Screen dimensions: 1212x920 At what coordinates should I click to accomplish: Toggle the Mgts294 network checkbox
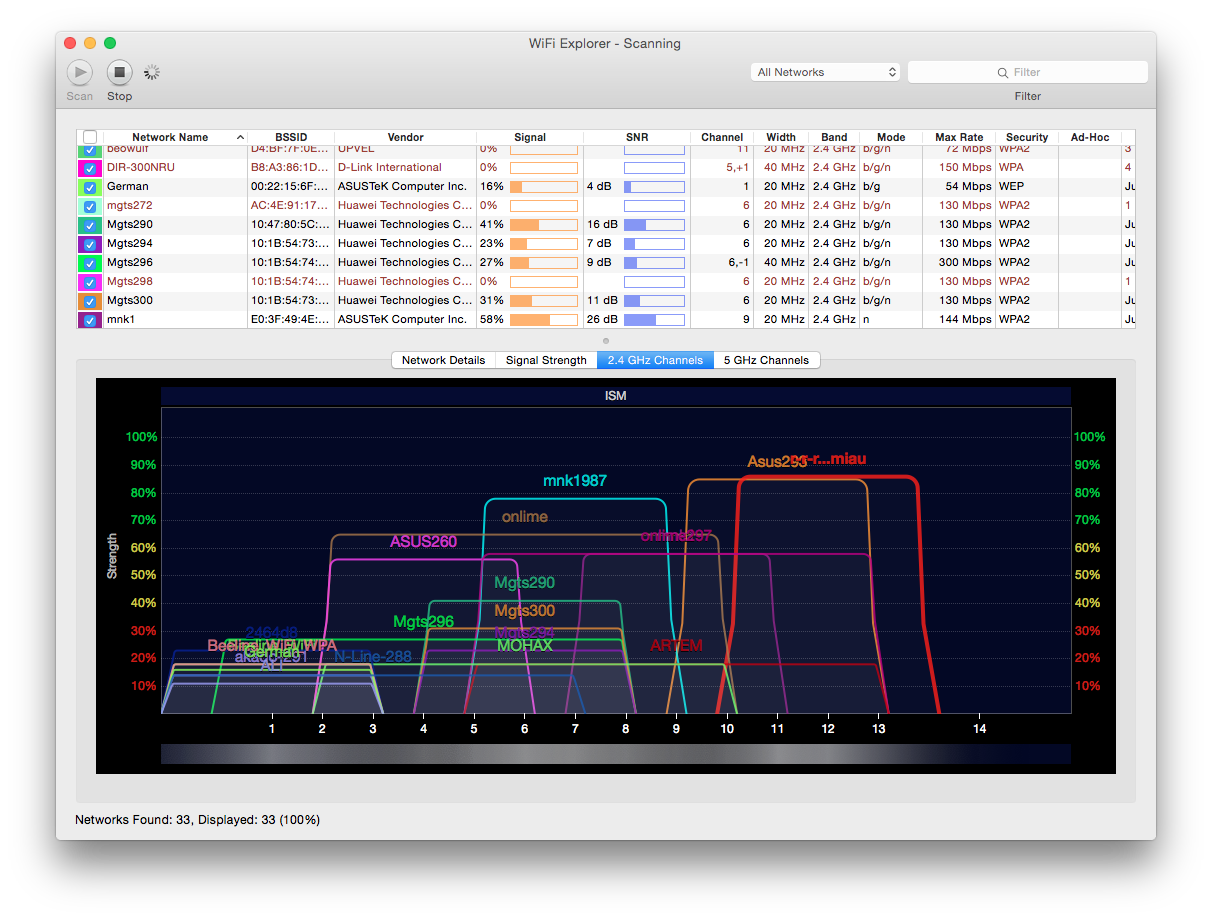coord(90,243)
